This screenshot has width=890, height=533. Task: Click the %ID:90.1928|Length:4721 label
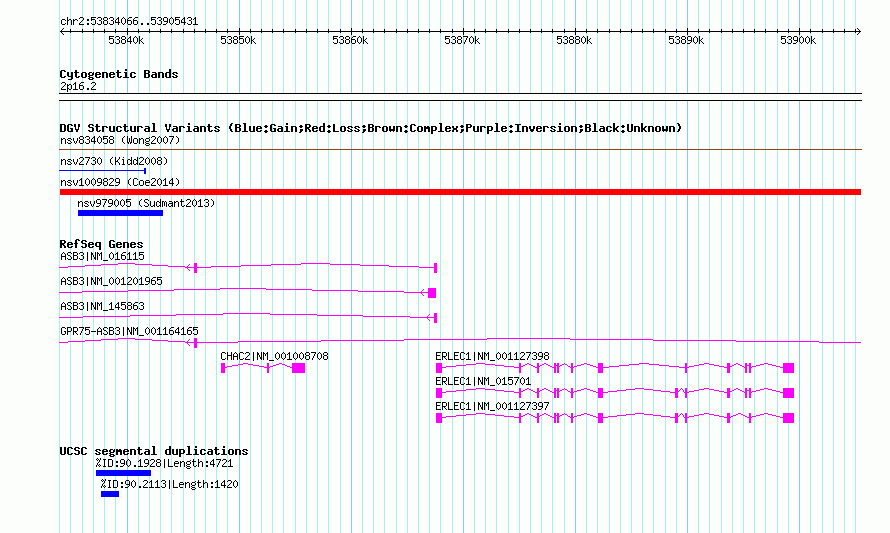(x=165, y=464)
